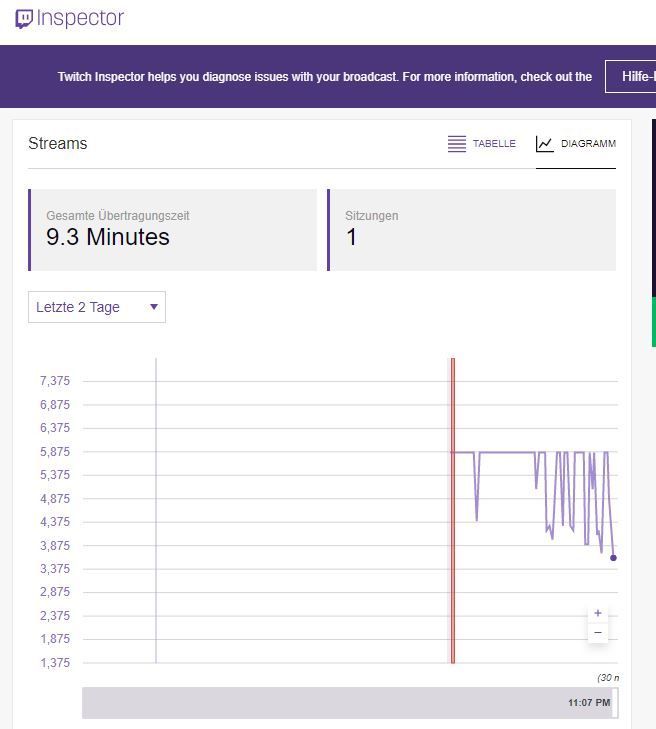Viewport: 656px width, 729px height.
Task: Click the red session start marker in chart
Action: click(453, 510)
